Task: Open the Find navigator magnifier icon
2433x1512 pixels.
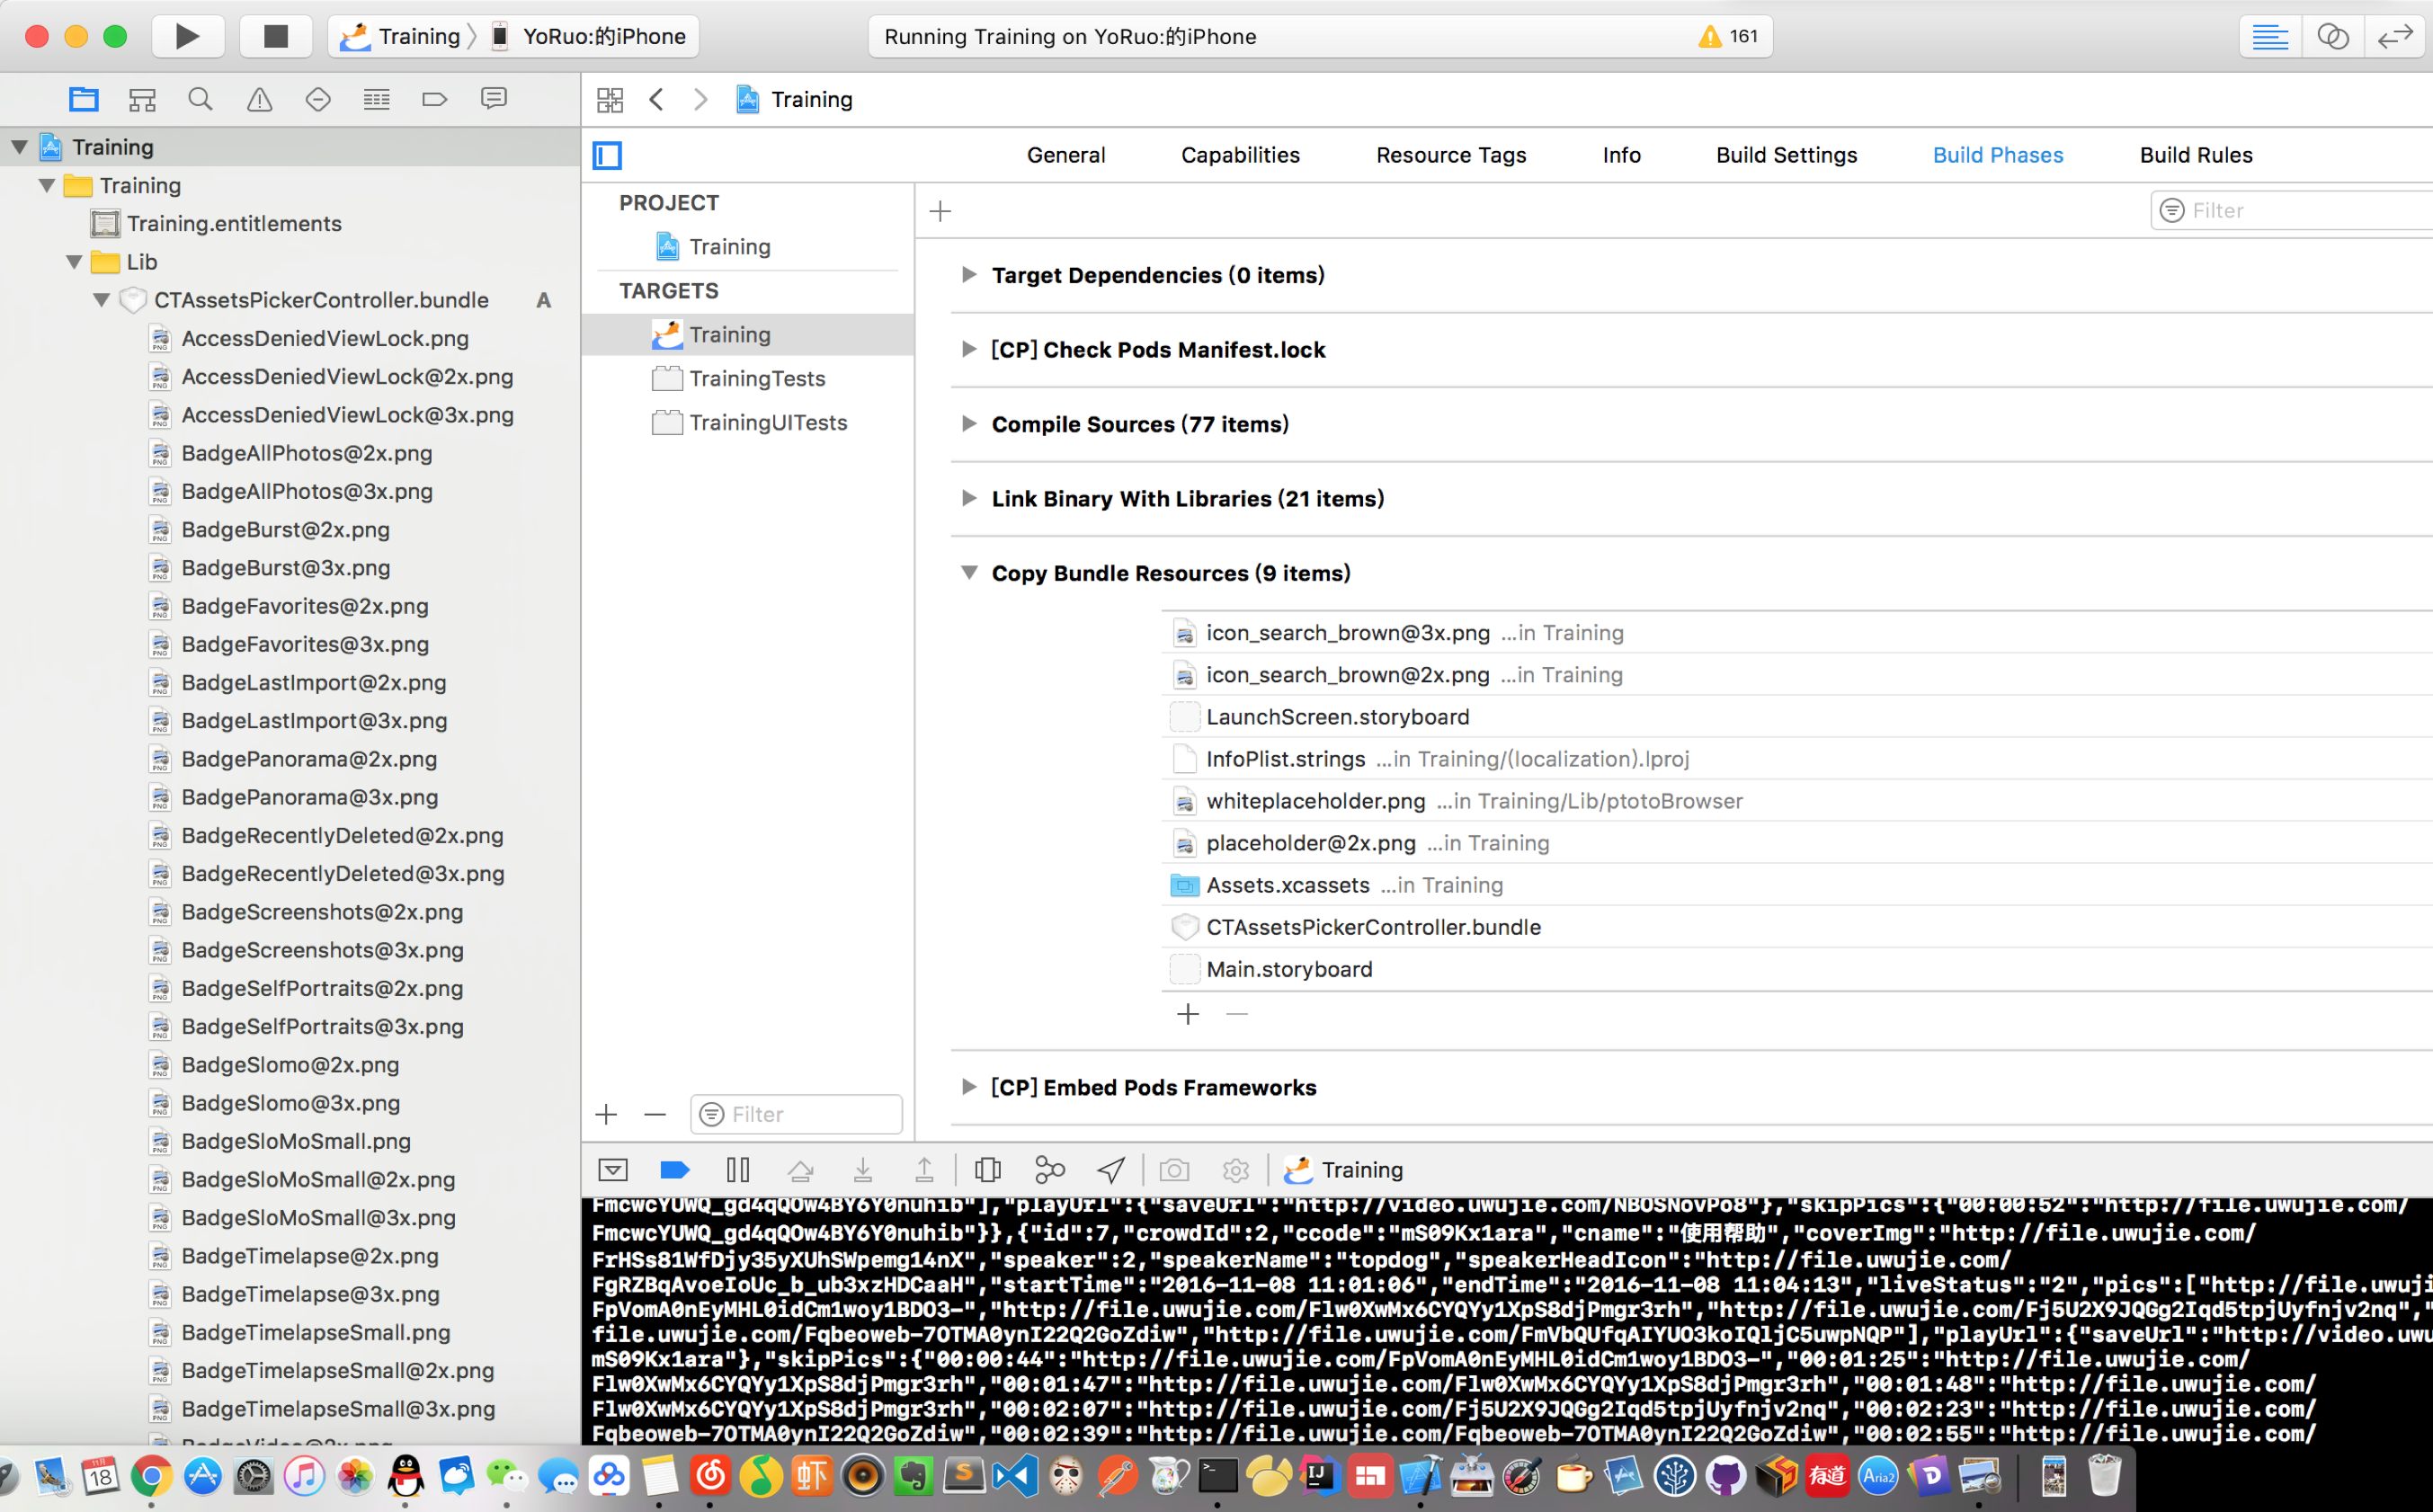Action: [x=200, y=99]
